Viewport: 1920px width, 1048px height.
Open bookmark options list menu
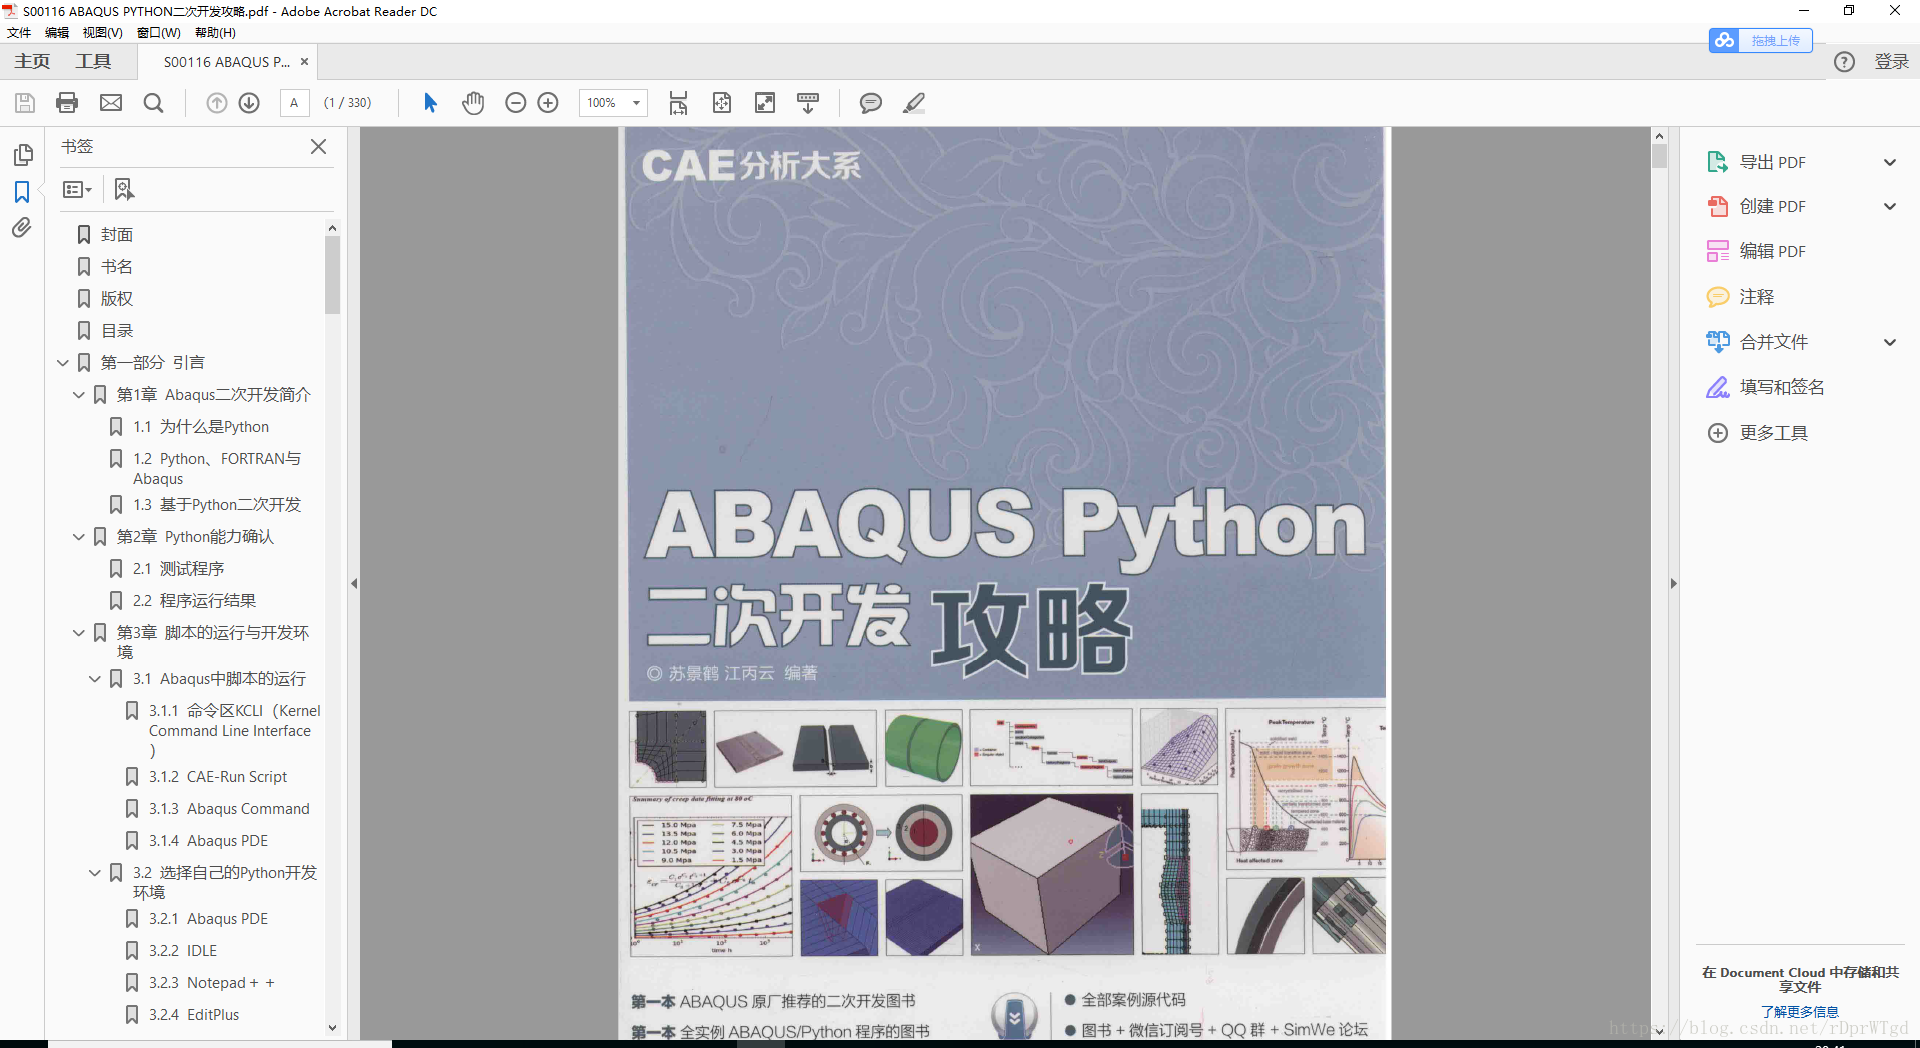pos(77,189)
